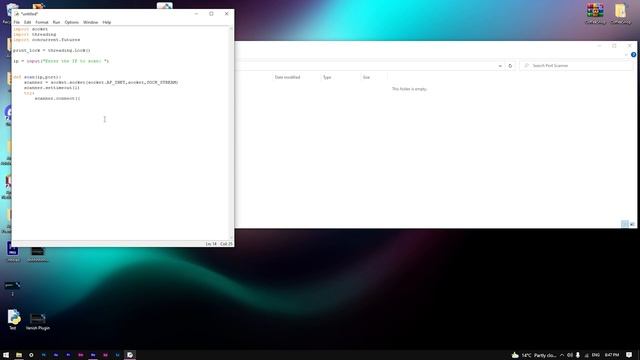Click the 'import socket' code line
Screen dimensions: 640x360
30,29
